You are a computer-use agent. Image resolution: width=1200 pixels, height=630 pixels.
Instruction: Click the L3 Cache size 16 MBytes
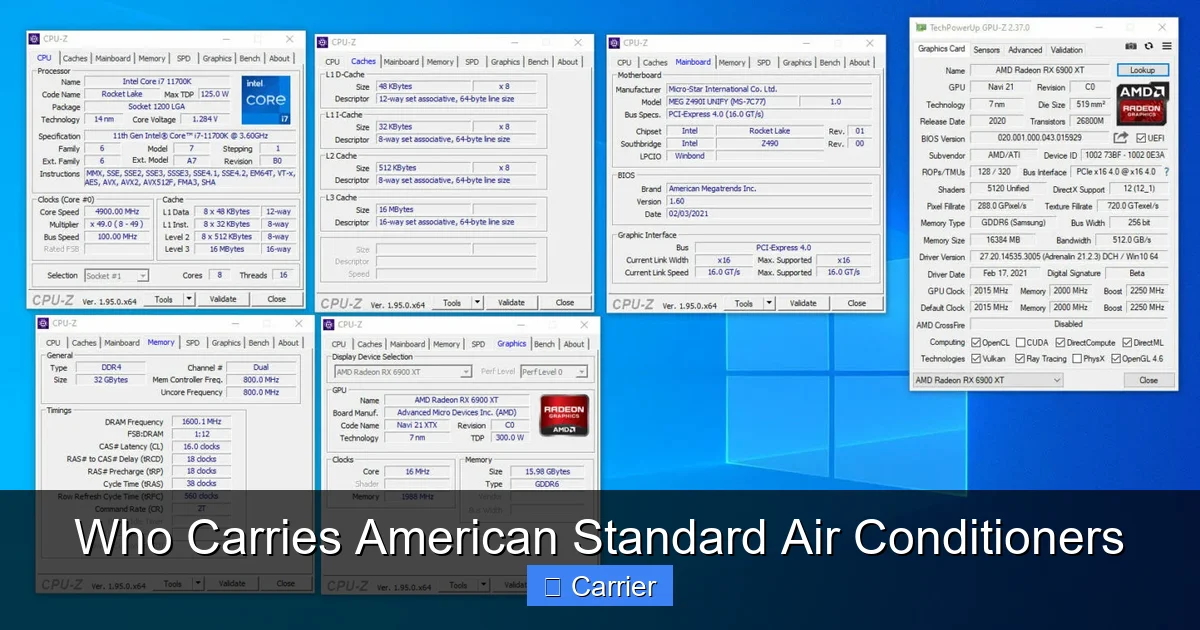[x=424, y=209]
